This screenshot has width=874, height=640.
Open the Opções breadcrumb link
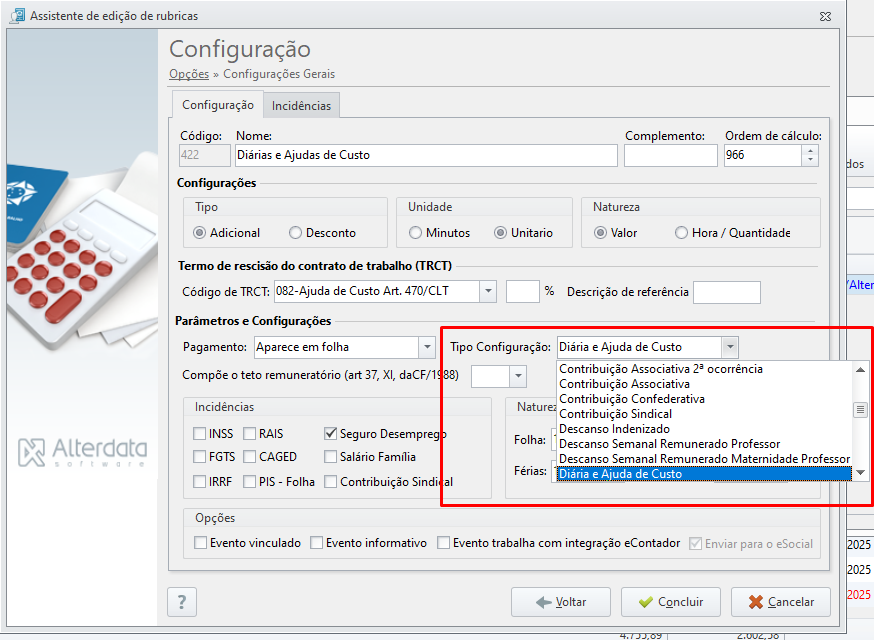point(189,74)
